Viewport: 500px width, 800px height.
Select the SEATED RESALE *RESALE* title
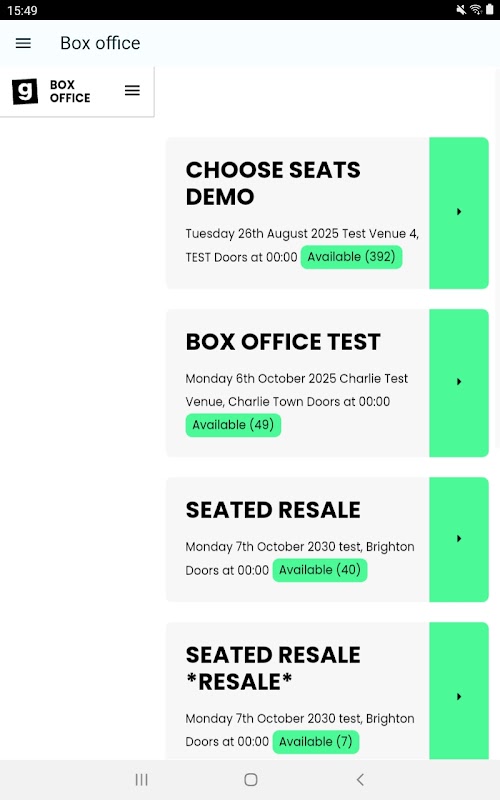click(273, 668)
